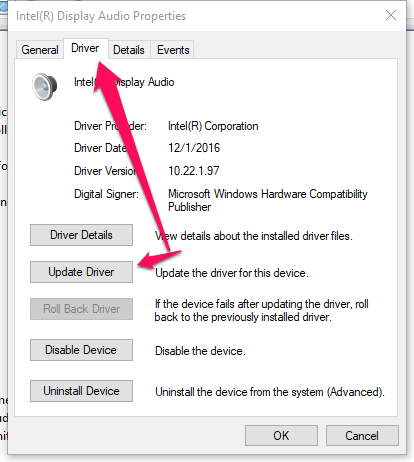Click the 'Update the driver for this device' description
The width and height of the screenshot is (414, 462).
pos(232,273)
